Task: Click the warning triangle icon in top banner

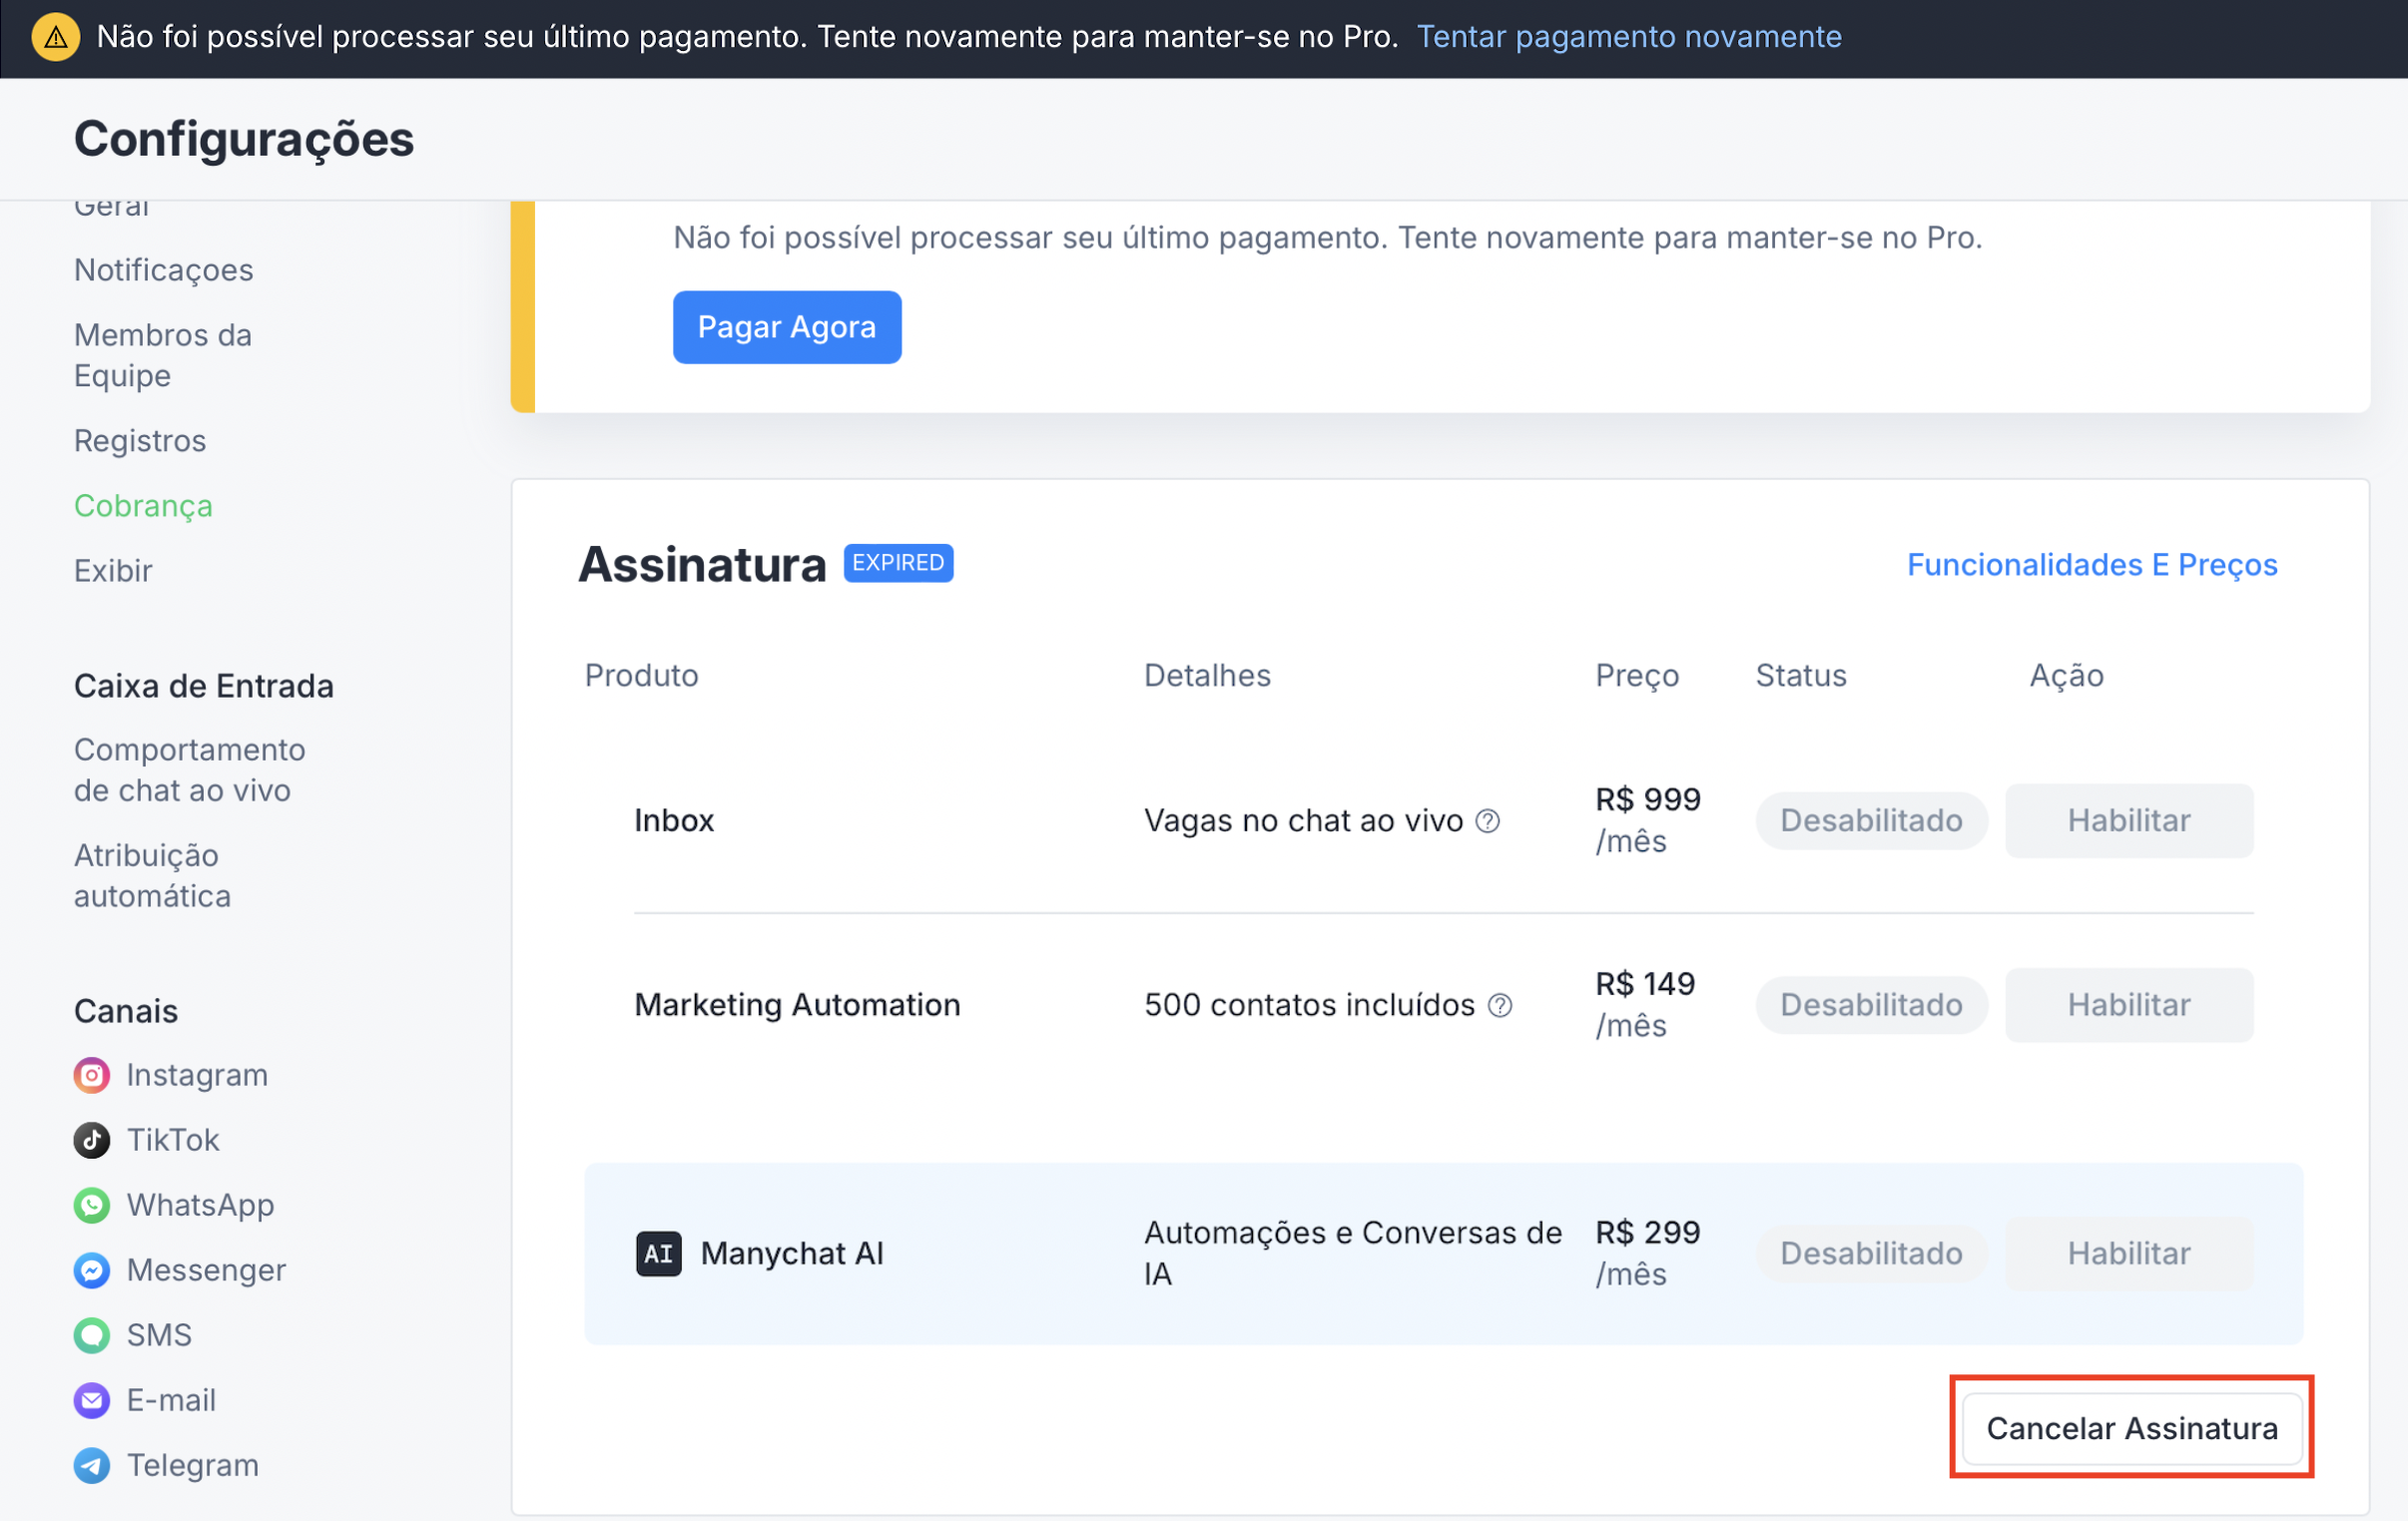Action: (56, 37)
